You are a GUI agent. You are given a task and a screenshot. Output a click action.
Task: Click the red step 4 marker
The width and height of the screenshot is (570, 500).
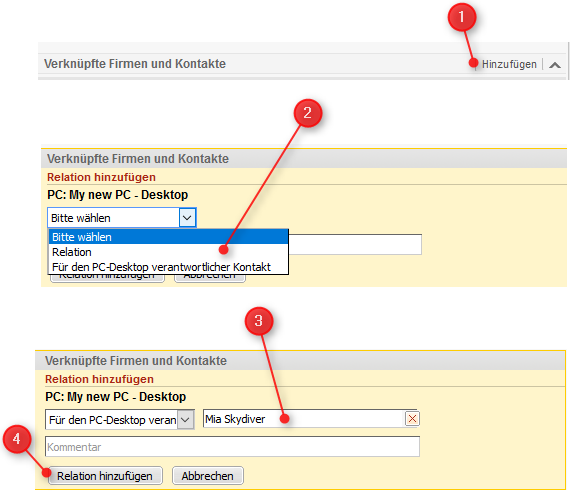pyautogui.click(x=17, y=439)
